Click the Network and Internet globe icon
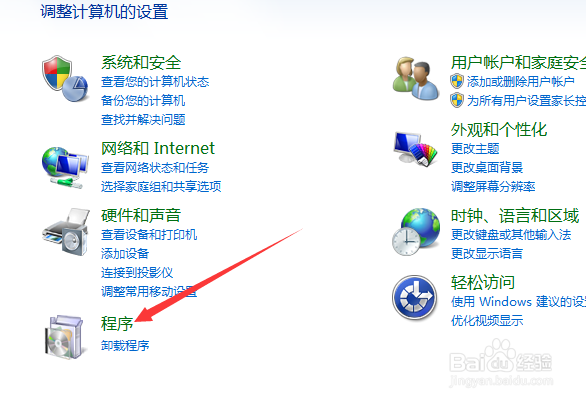 pos(65,167)
